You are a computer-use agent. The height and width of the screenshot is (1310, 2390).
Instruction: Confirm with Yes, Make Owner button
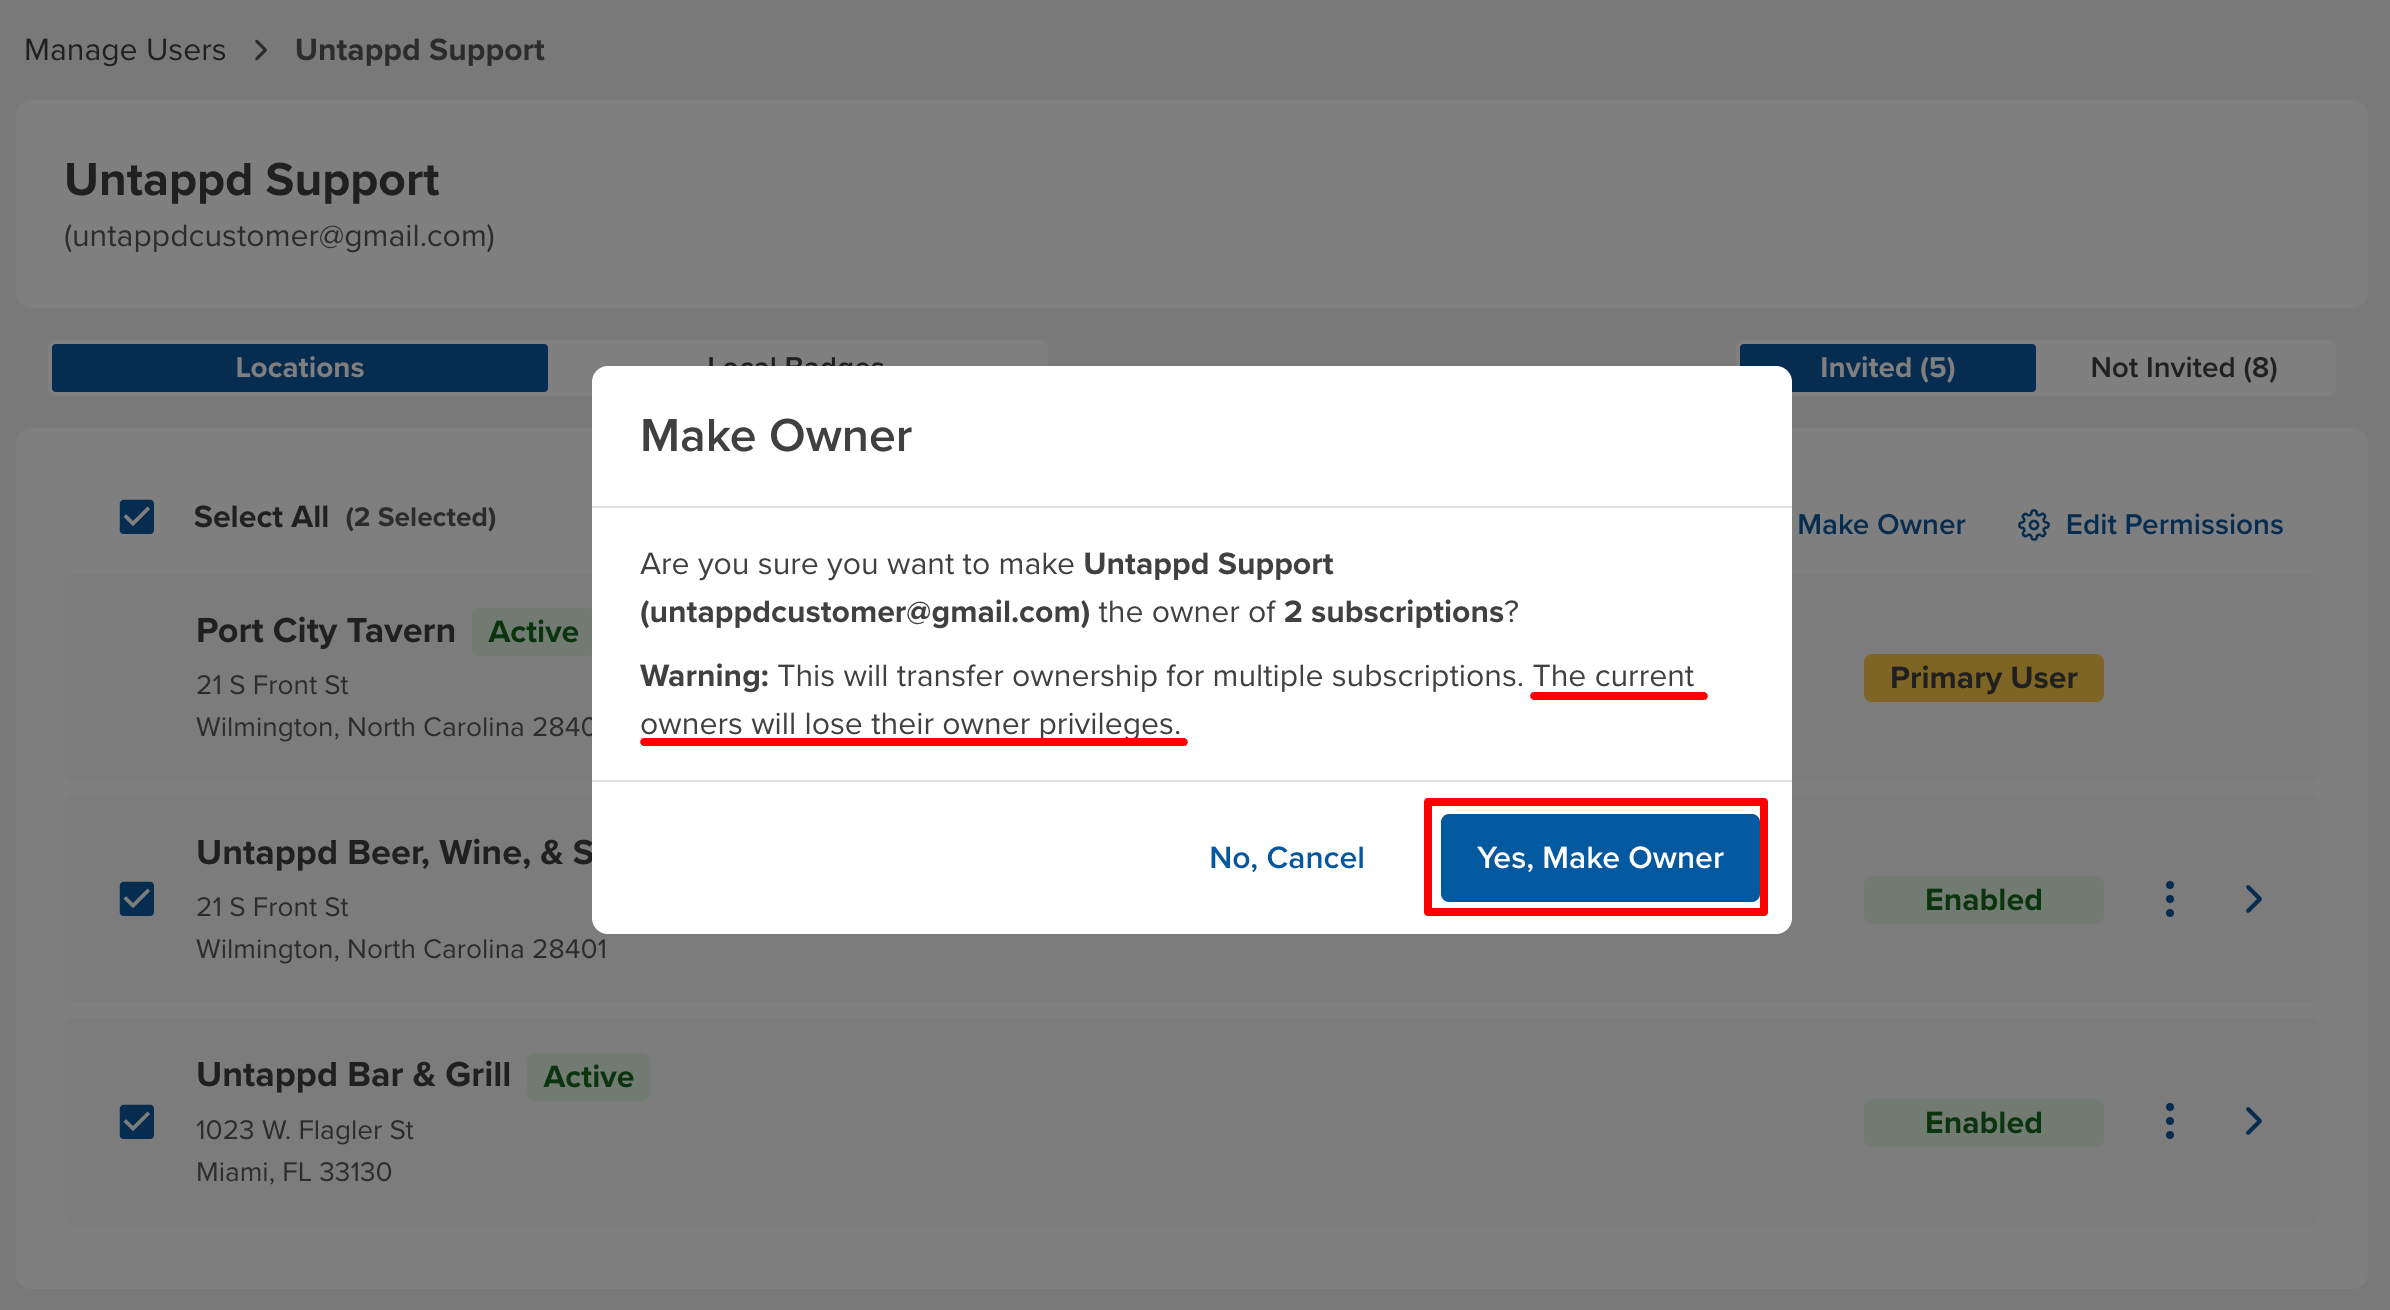point(1599,858)
